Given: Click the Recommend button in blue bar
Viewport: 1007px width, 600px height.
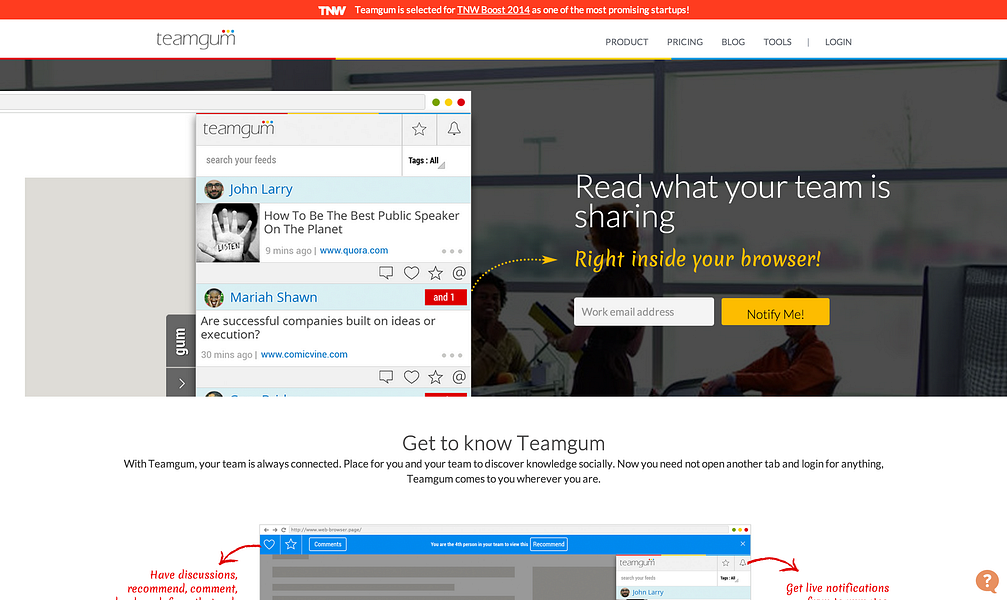Looking at the screenshot, I should click(x=548, y=544).
